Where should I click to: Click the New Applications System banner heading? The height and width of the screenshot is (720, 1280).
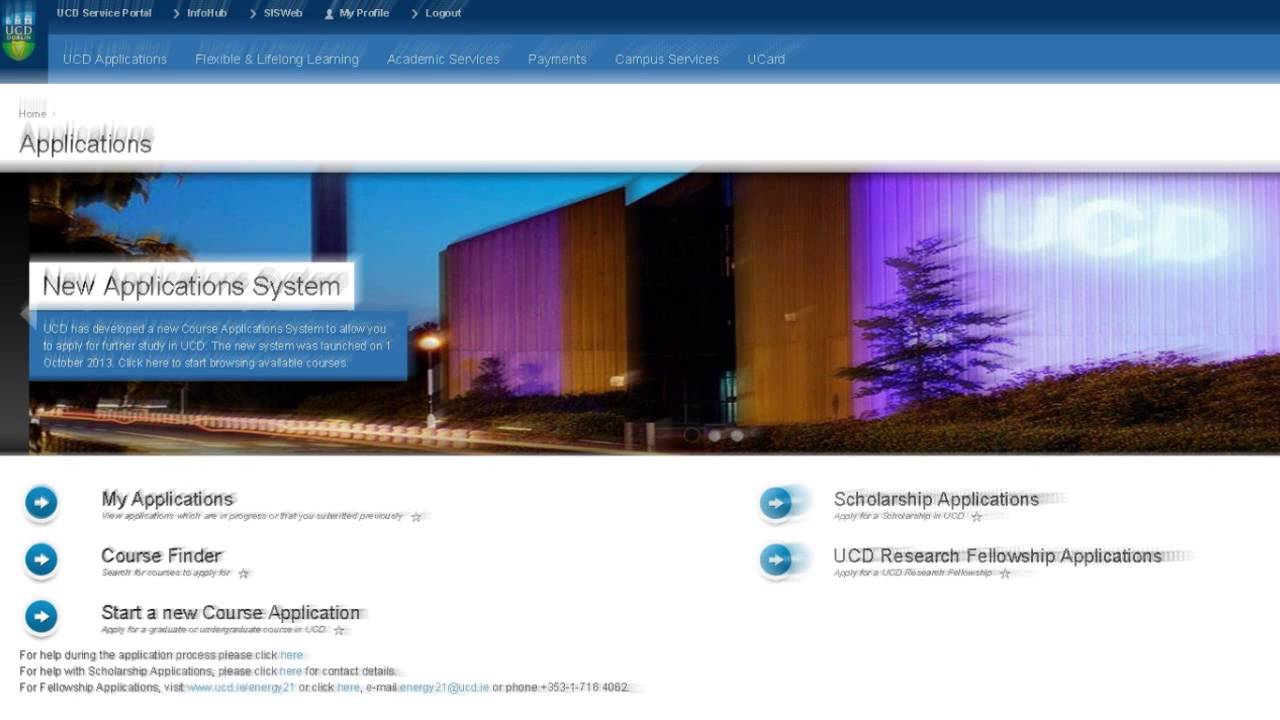click(191, 286)
